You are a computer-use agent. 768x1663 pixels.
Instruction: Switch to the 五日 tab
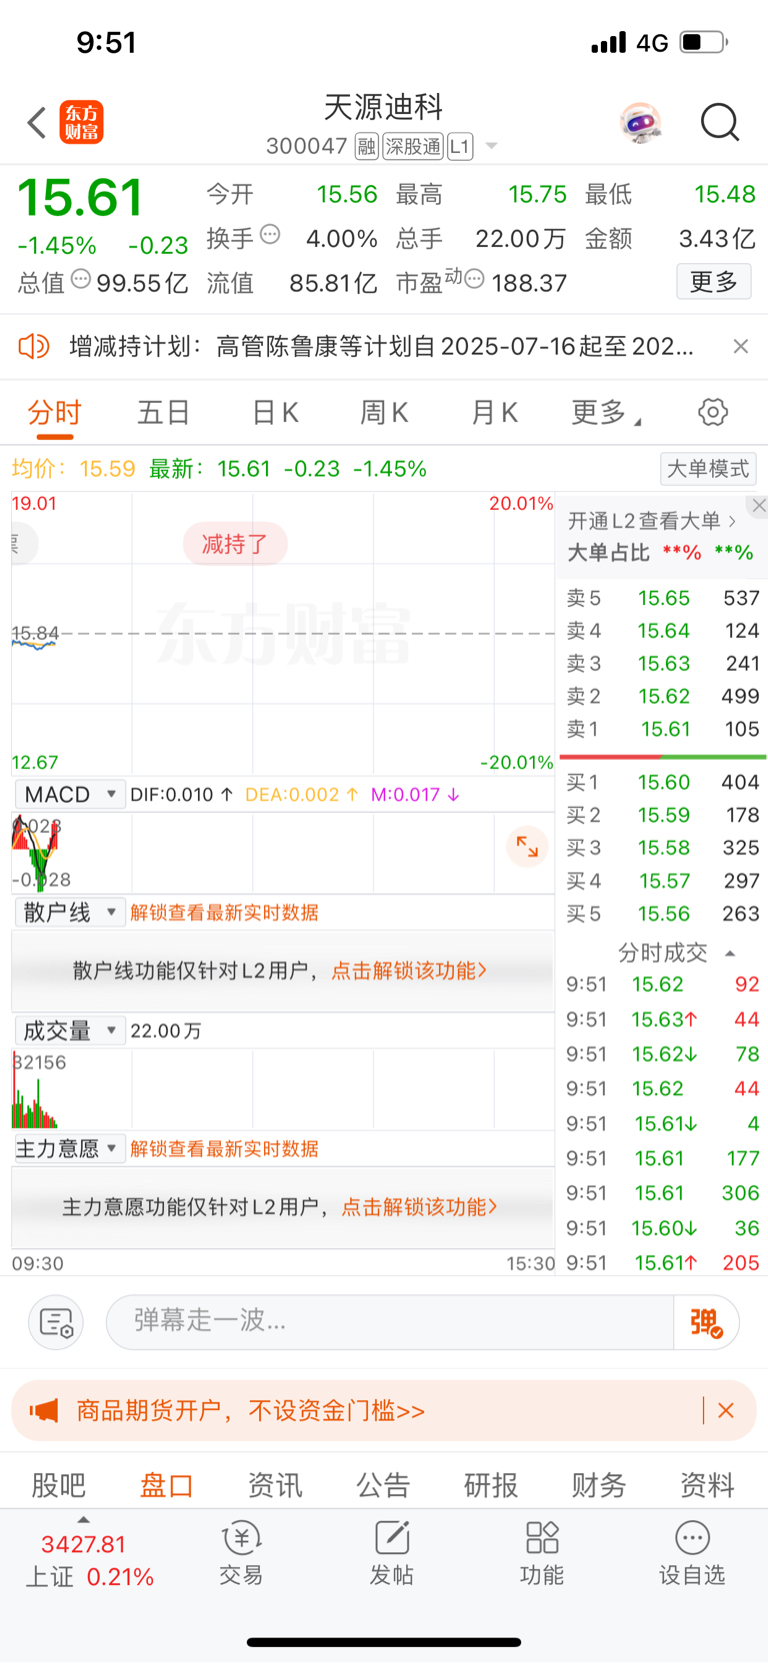[164, 412]
